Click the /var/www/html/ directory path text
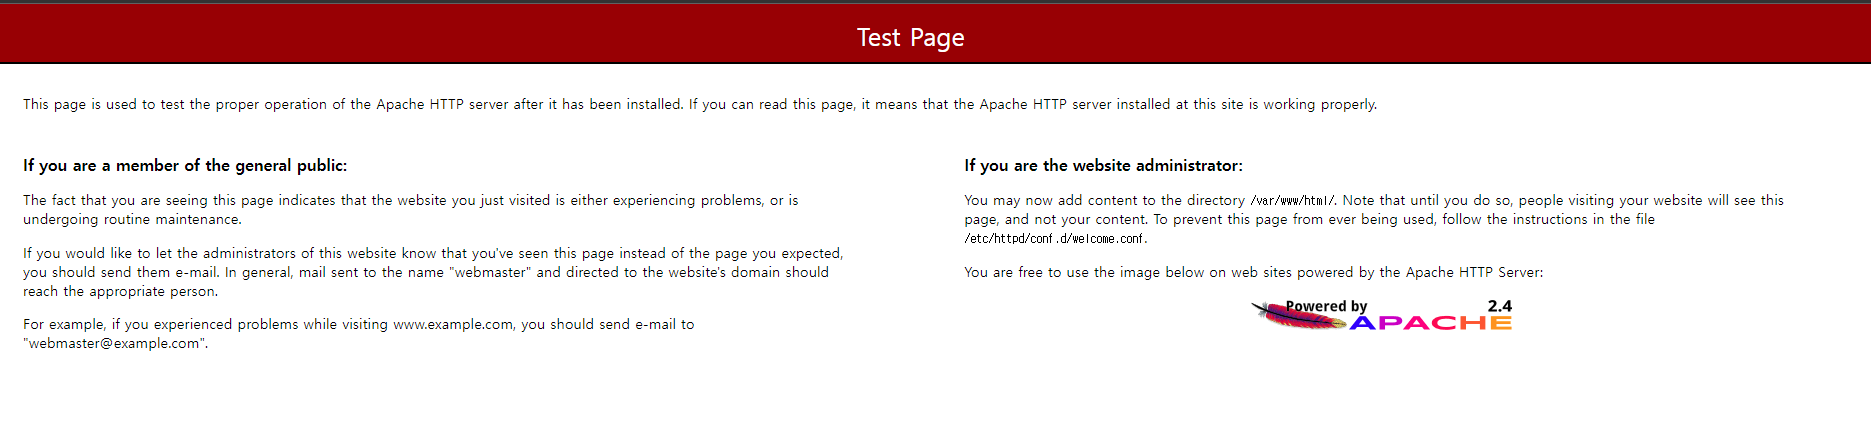This screenshot has width=1871, height=433. pyautogui.click(x=1292, y=201)
